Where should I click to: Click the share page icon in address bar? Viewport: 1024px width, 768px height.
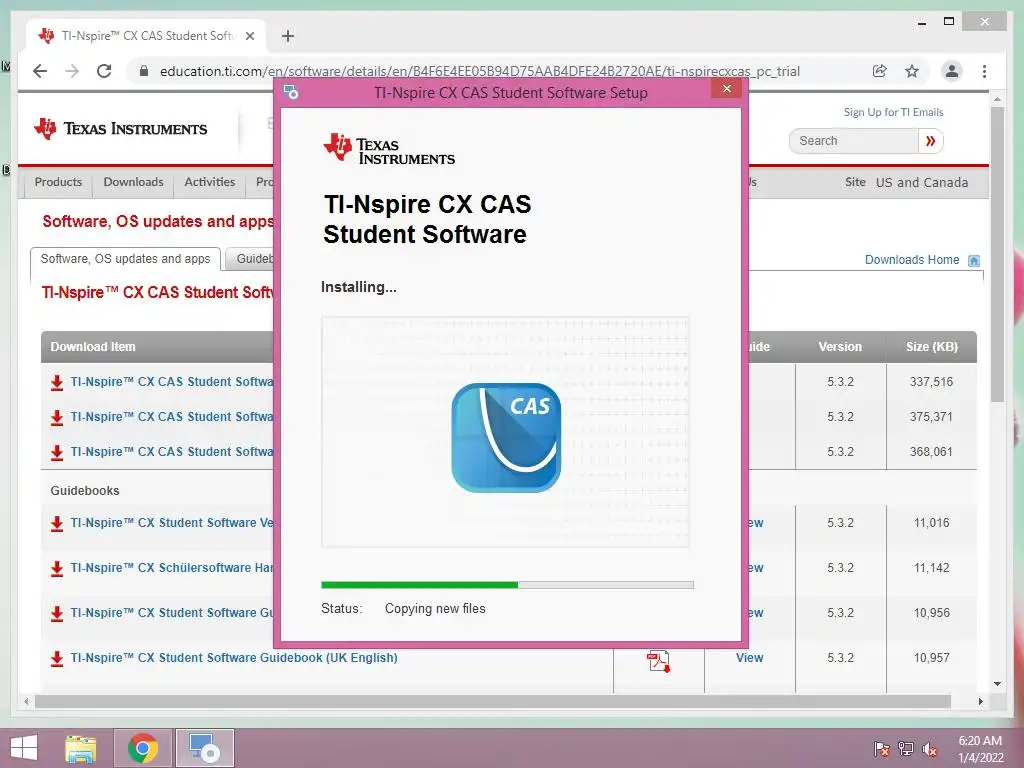pos(880,71)
